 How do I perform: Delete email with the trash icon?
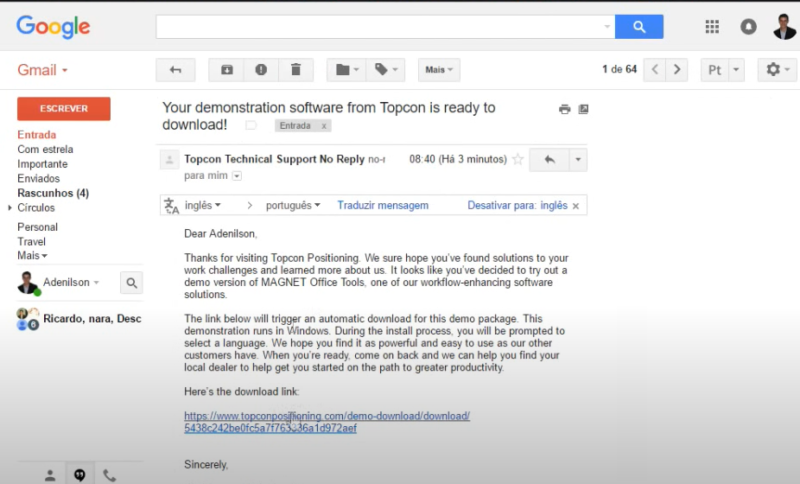click(x=295, y=69)
